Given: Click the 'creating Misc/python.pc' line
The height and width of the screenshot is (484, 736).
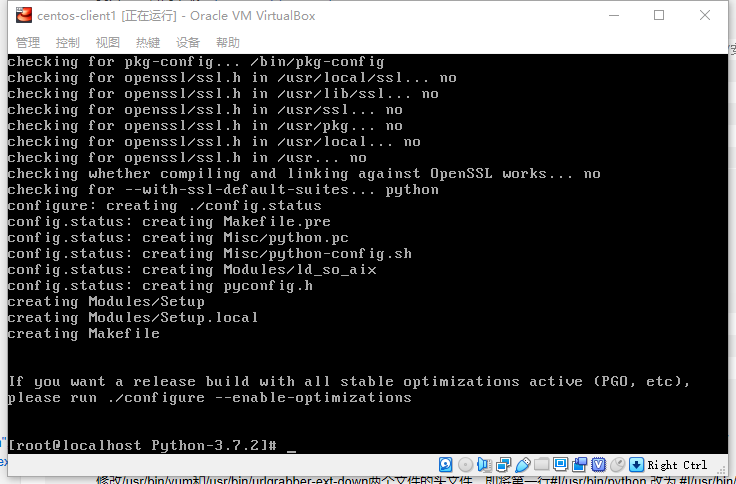Looking at the screenshot, I should [x=178, y=238].
